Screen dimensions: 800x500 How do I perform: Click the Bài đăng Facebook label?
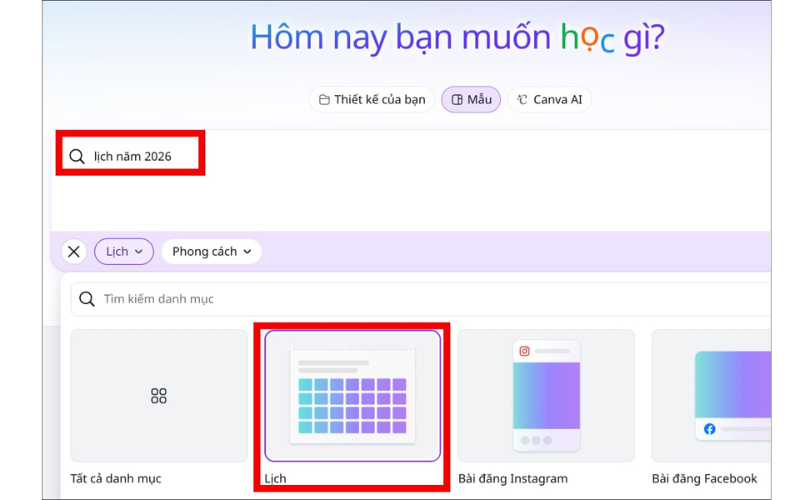pos(705,479)
